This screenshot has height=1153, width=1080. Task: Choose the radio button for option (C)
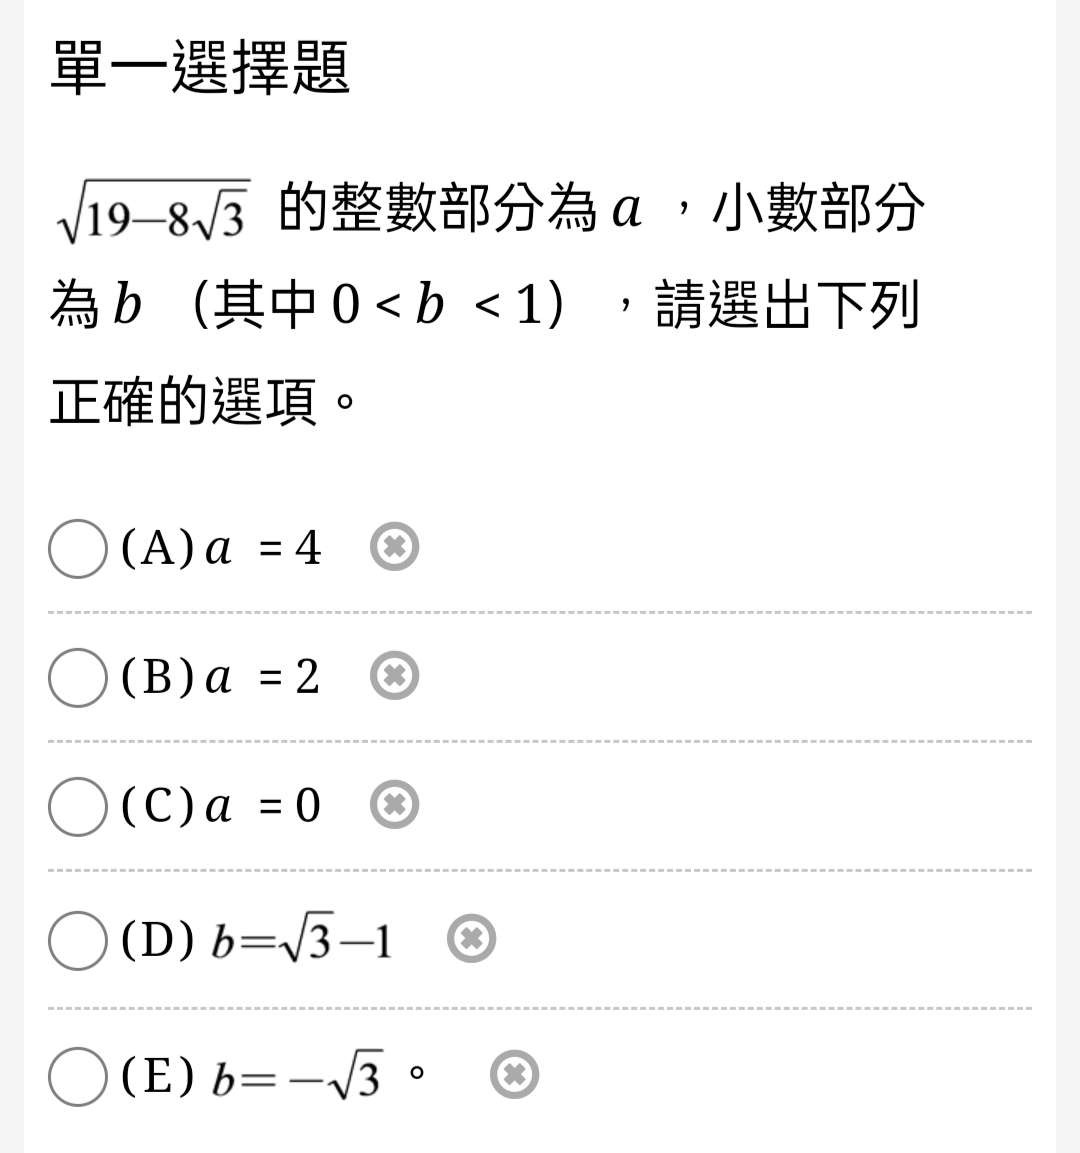click(78, 807)
